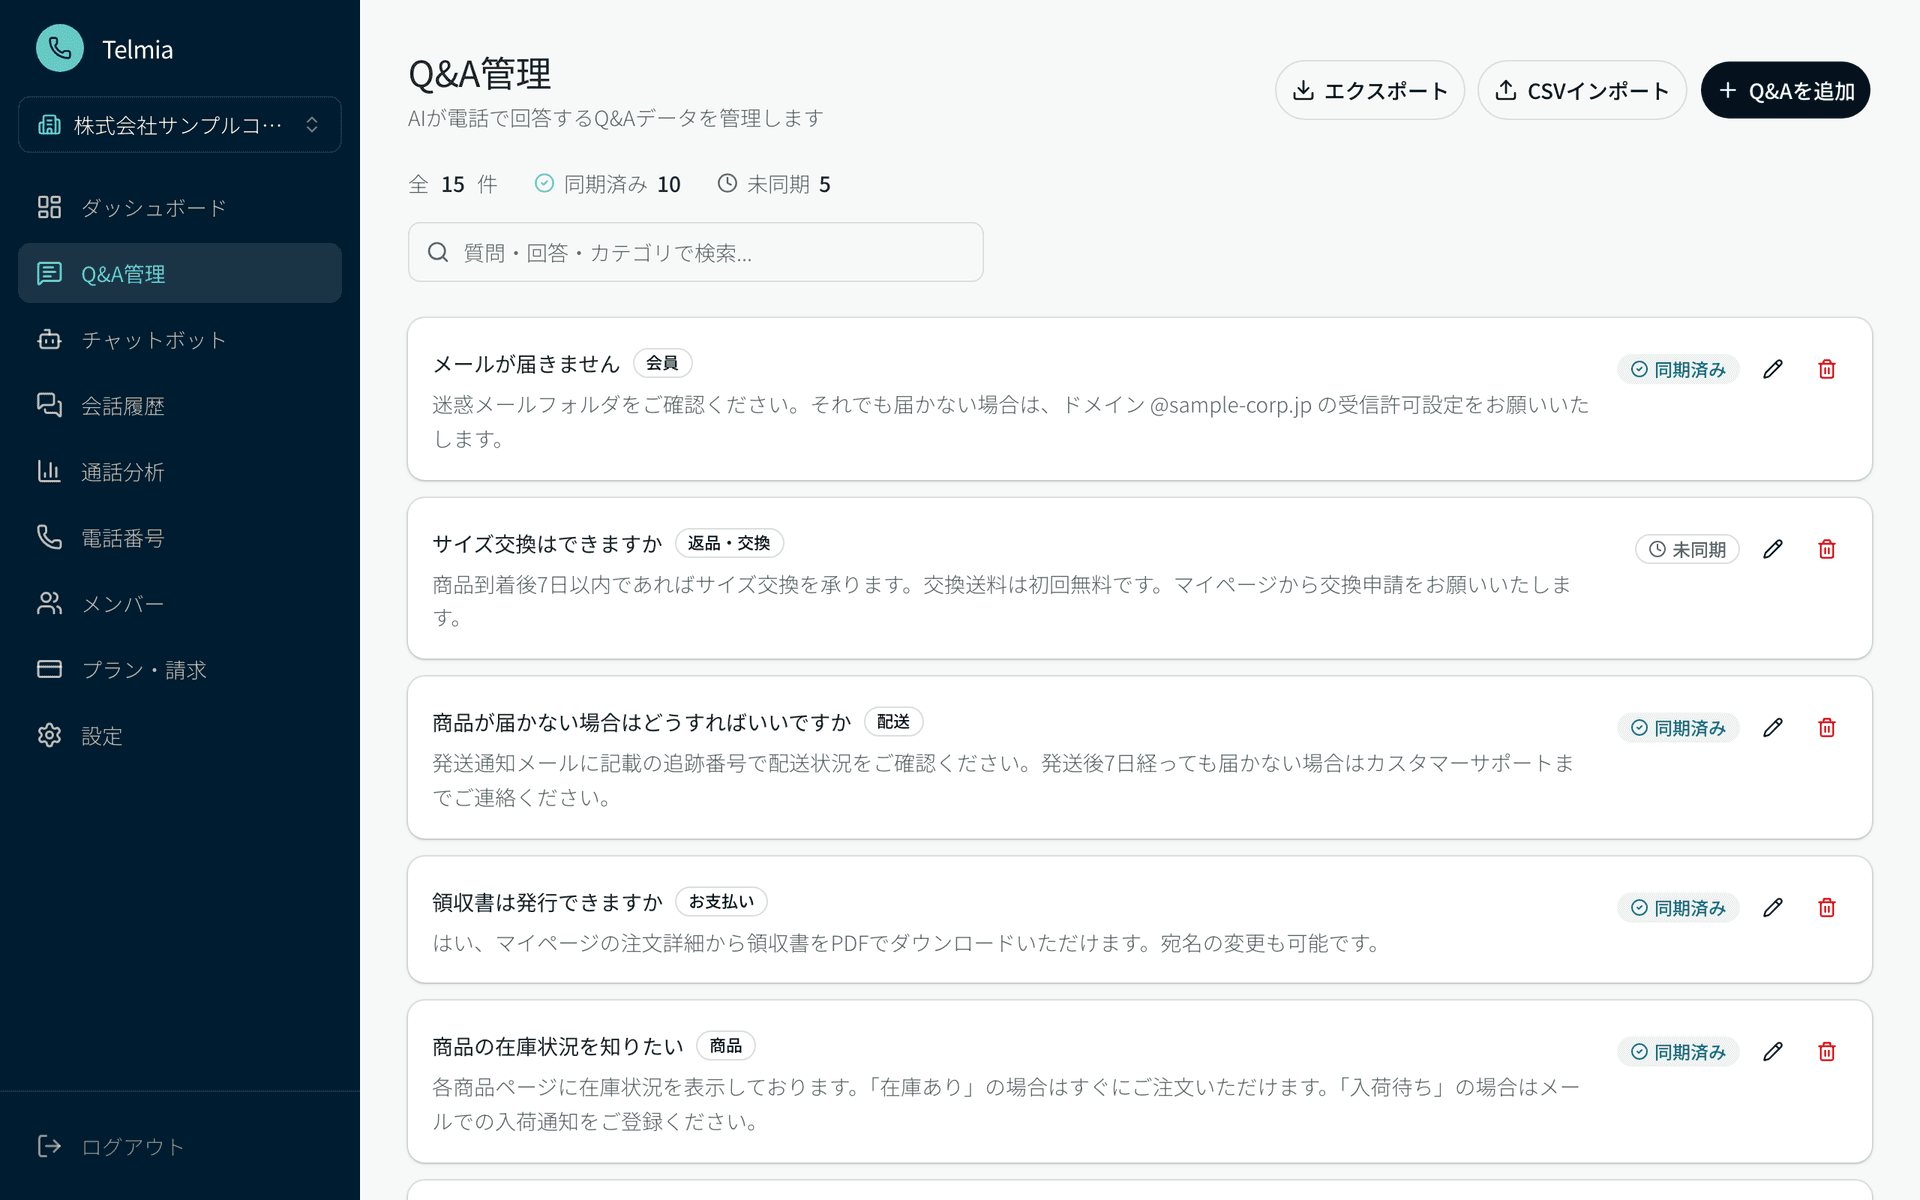Screen dimensions: 1920x1200
Task: Open the ダッシュボード sidebar icon
Action: [x=50, y=207]
